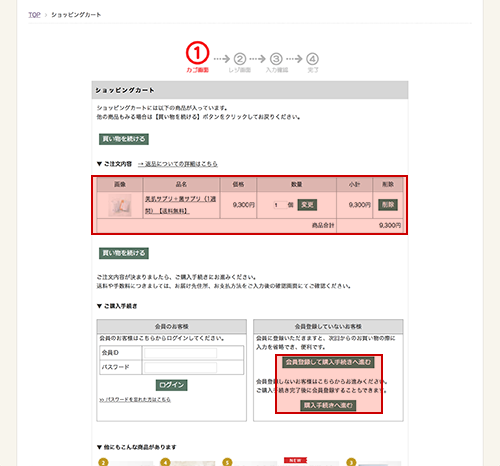Open the 返品についての詳細はこちら link

tap(178, 164)
